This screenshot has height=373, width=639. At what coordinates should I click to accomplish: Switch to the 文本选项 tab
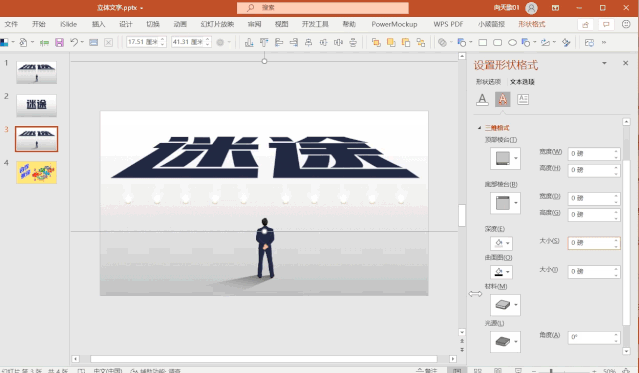pos(522,82)
